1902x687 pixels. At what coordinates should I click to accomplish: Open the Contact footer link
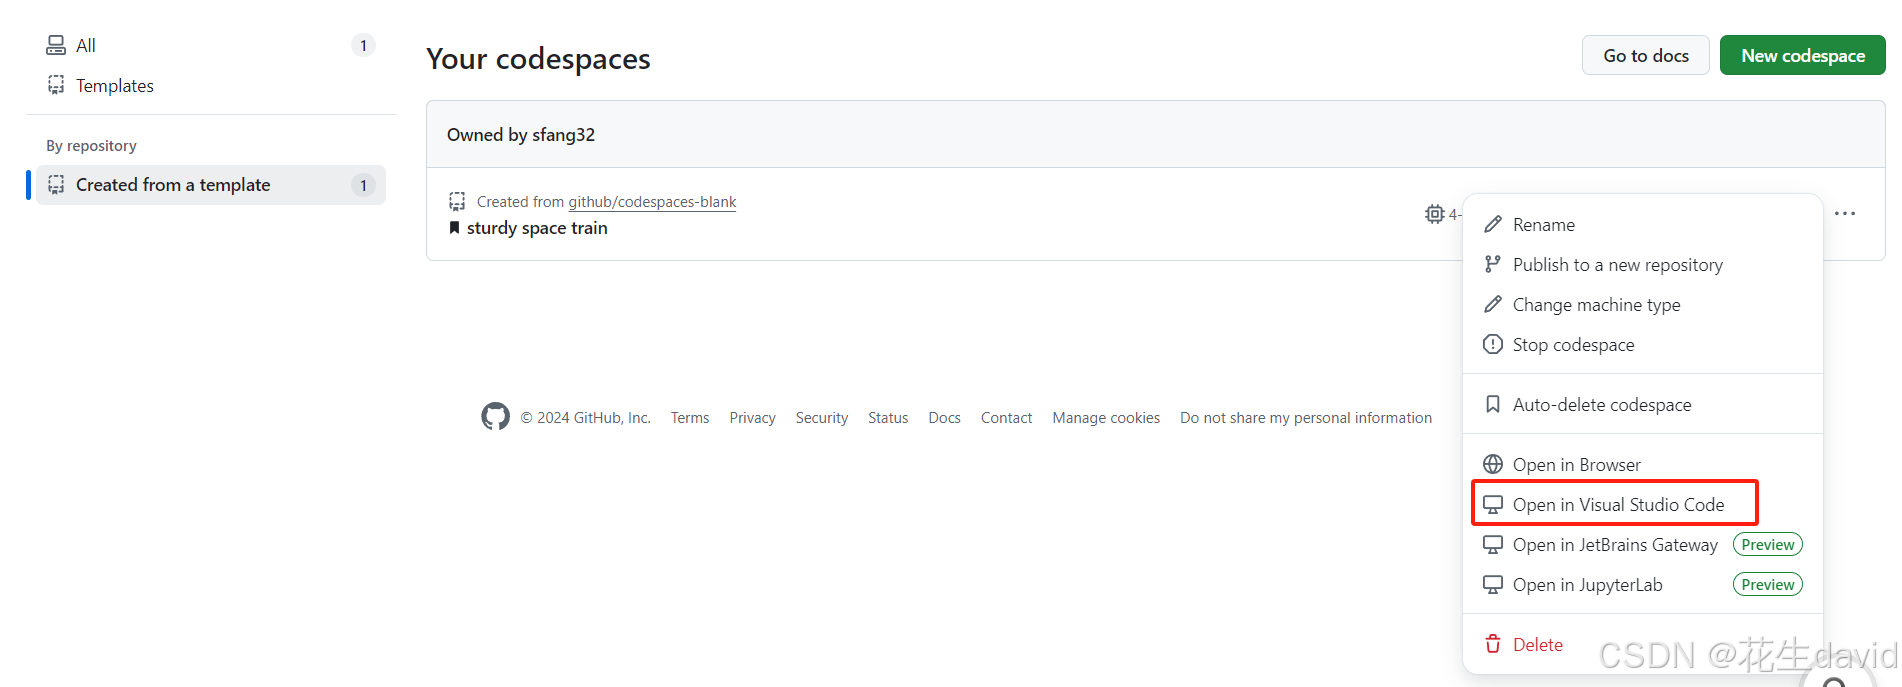(x=1006, y=417)
